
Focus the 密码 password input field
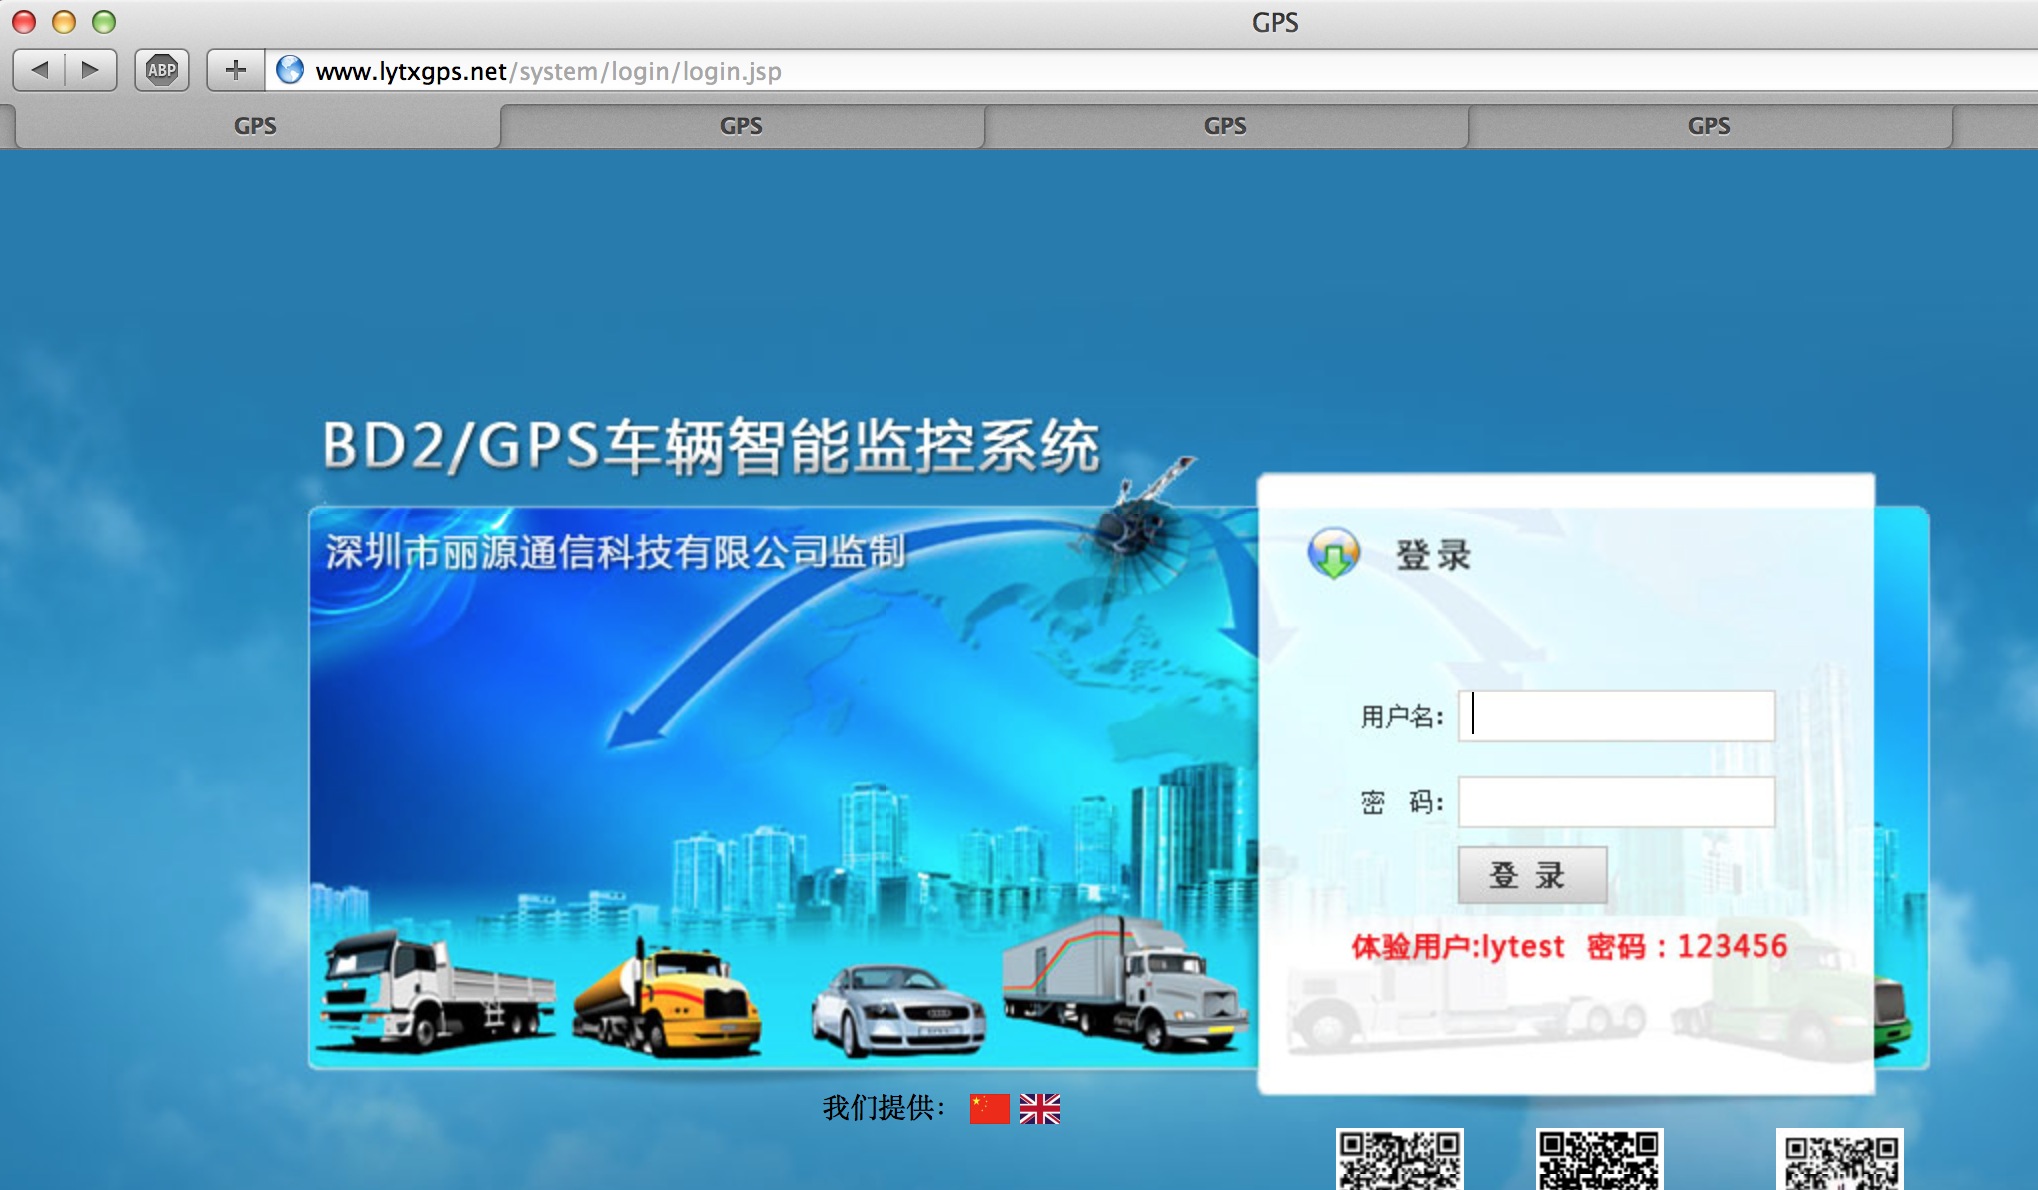(1616, 802)
